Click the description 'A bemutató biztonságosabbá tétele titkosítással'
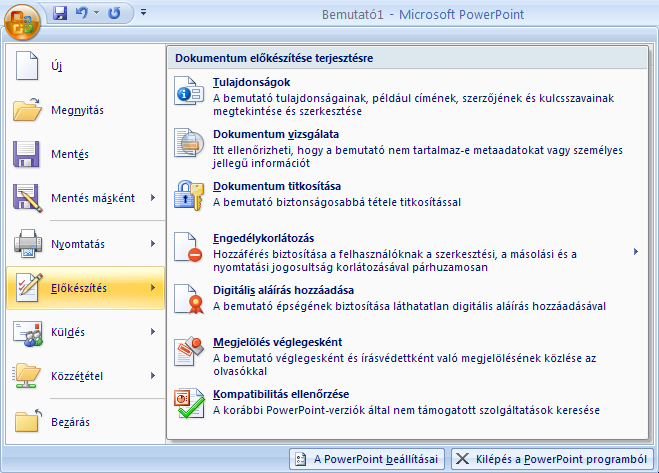 point(337,202)
